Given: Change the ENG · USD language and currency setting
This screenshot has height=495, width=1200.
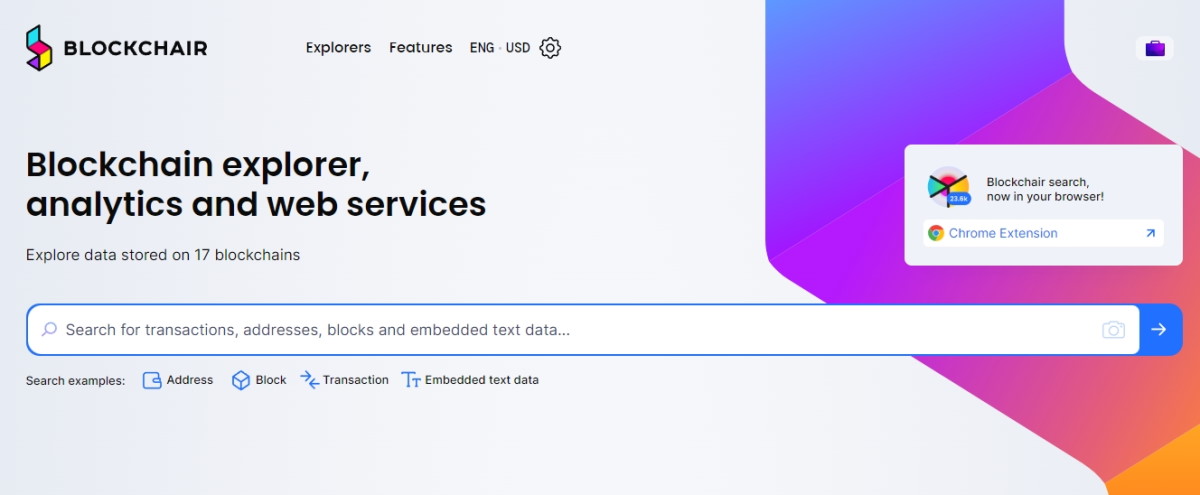Looking at the screenshot, I should pyautogui.click(x=500, y=47).
